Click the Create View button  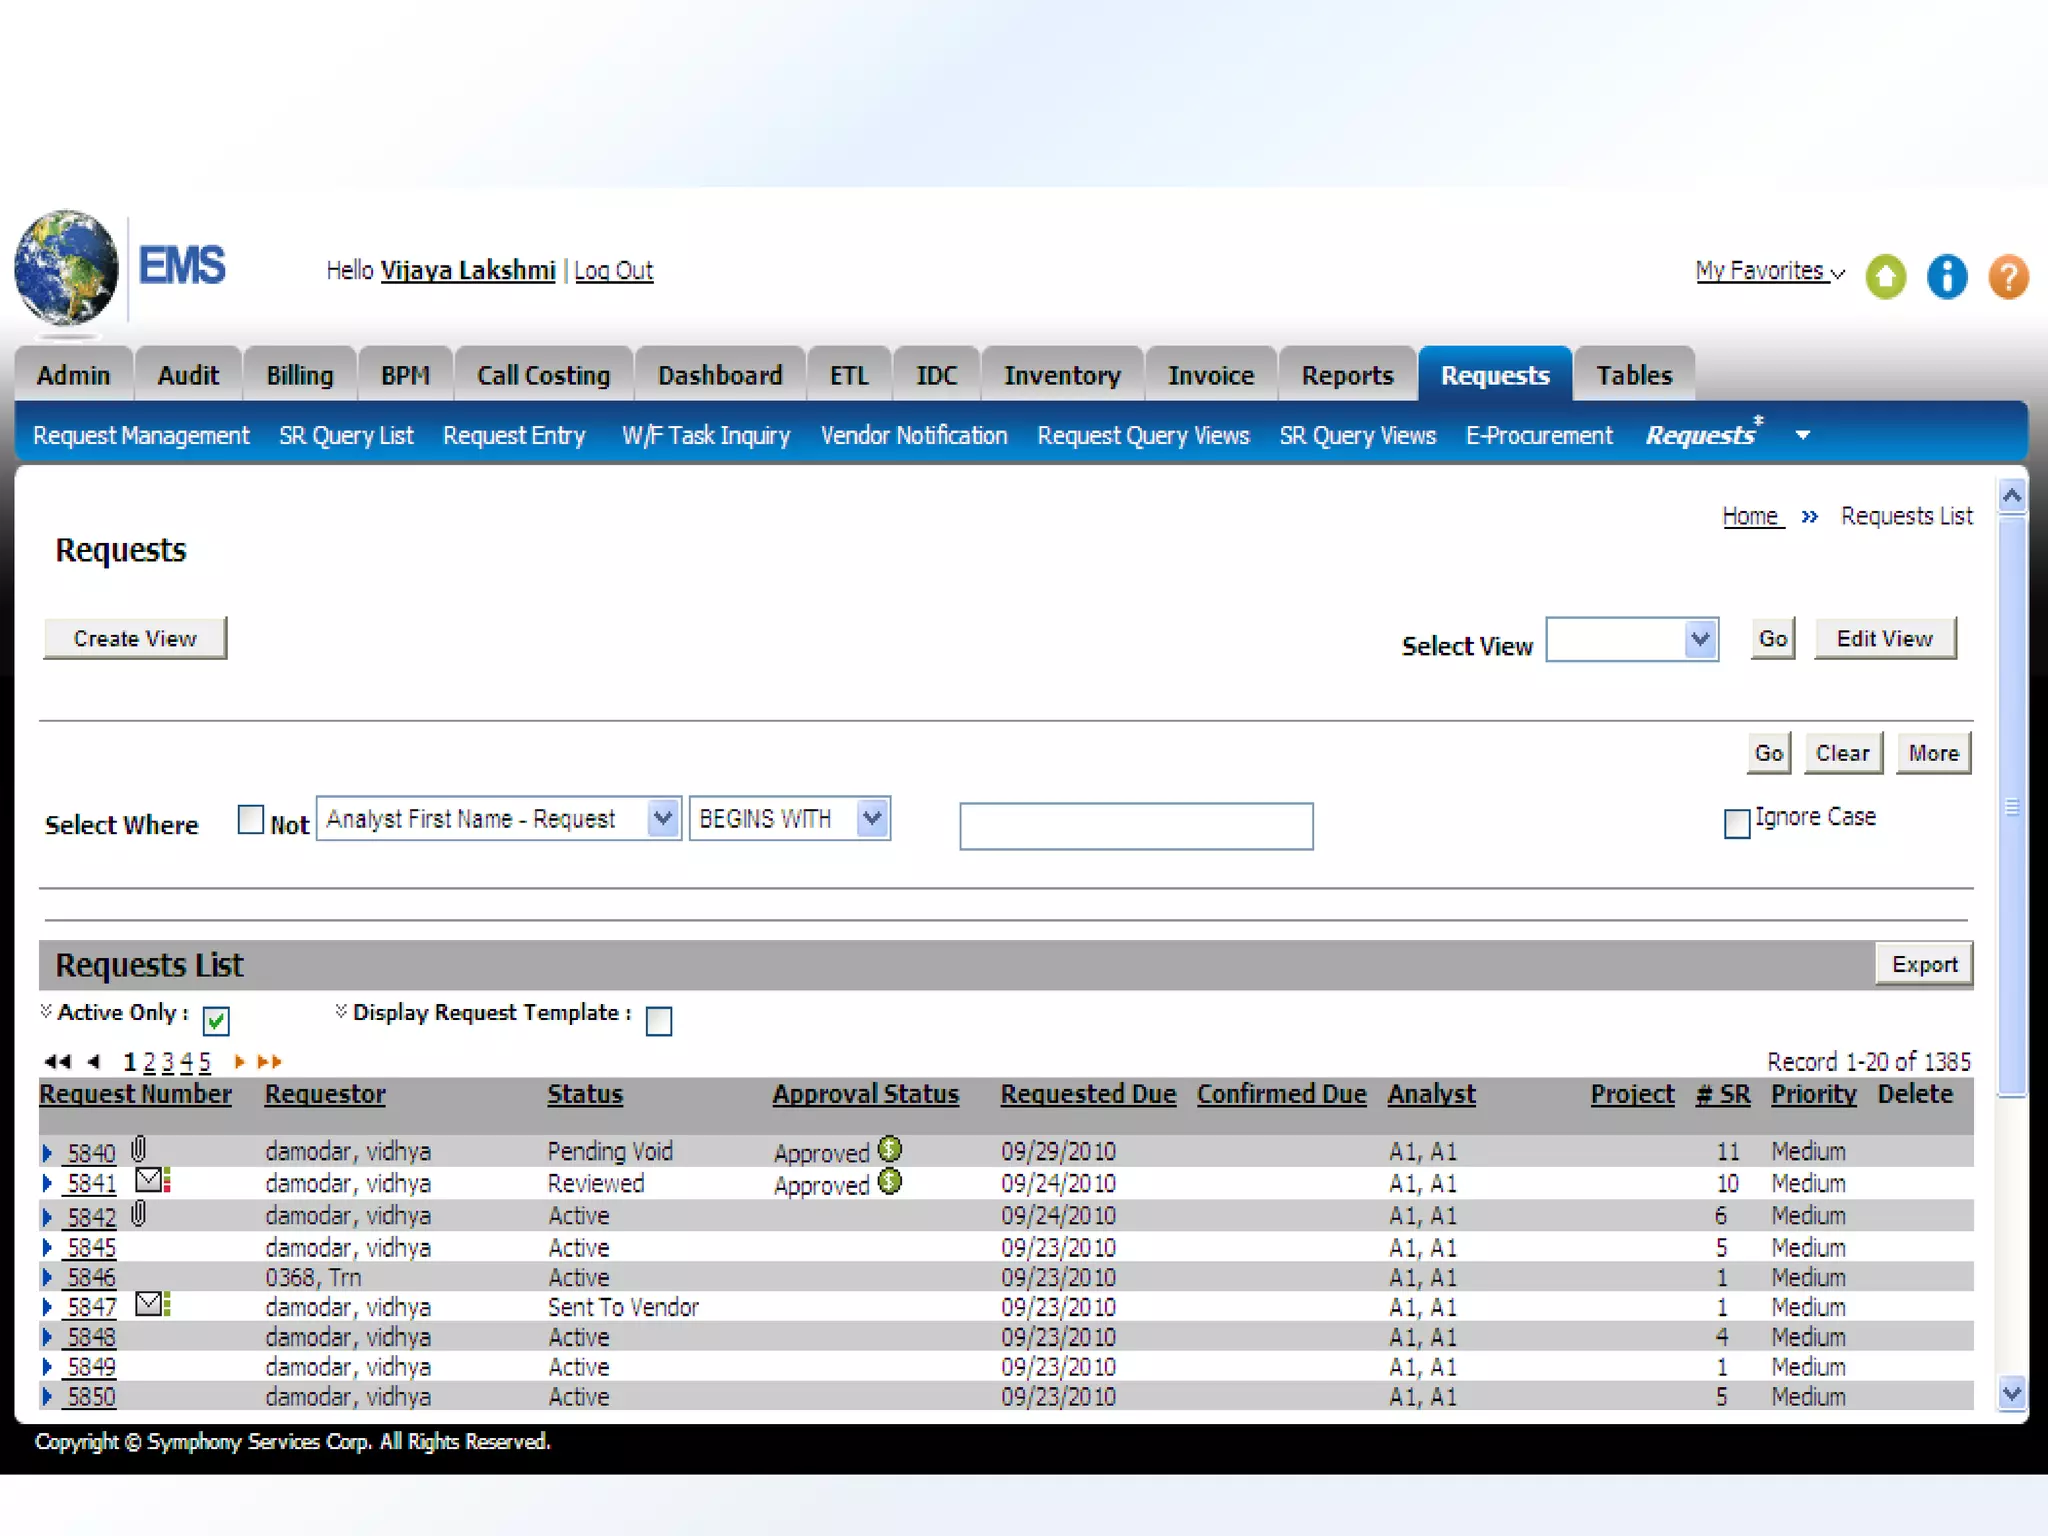(x=135, y=638)
